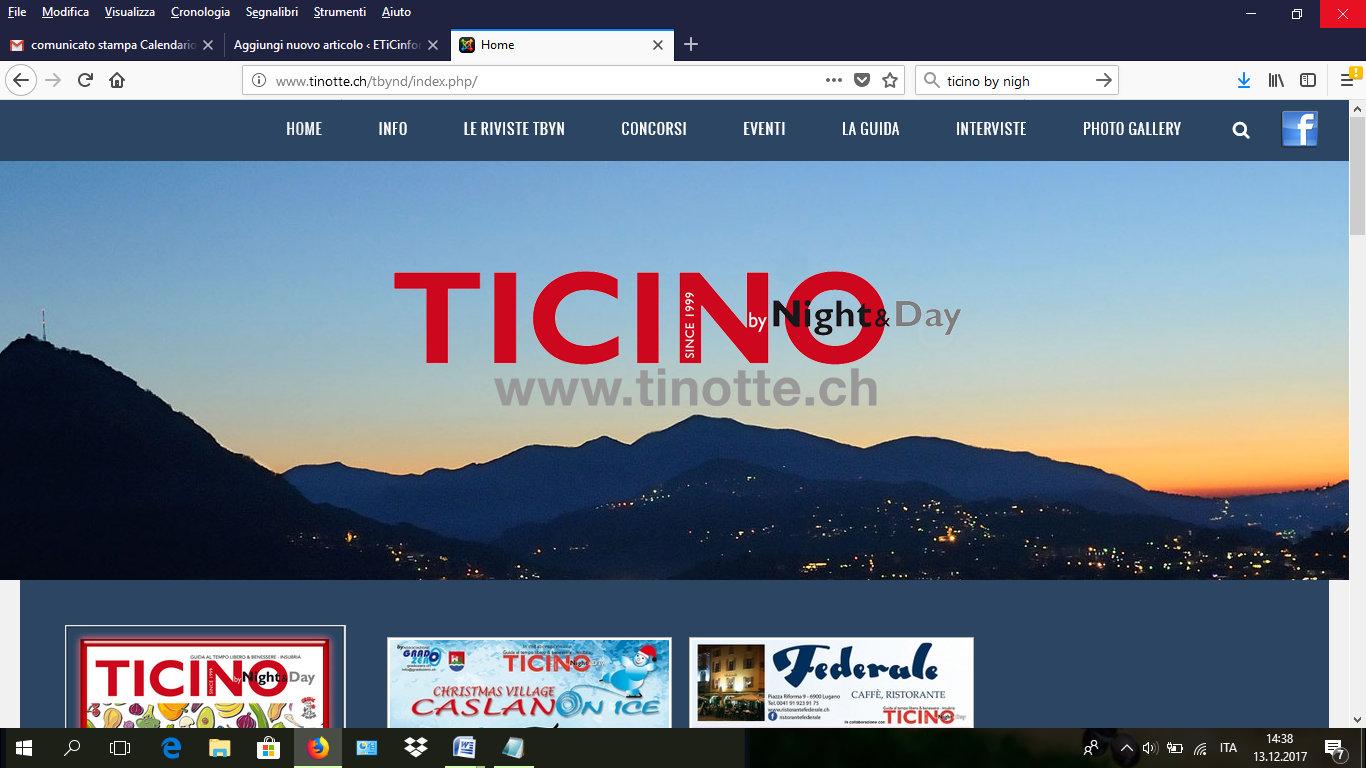Show hidden system tray icons
The image size is (1366, 768).
1126,748
